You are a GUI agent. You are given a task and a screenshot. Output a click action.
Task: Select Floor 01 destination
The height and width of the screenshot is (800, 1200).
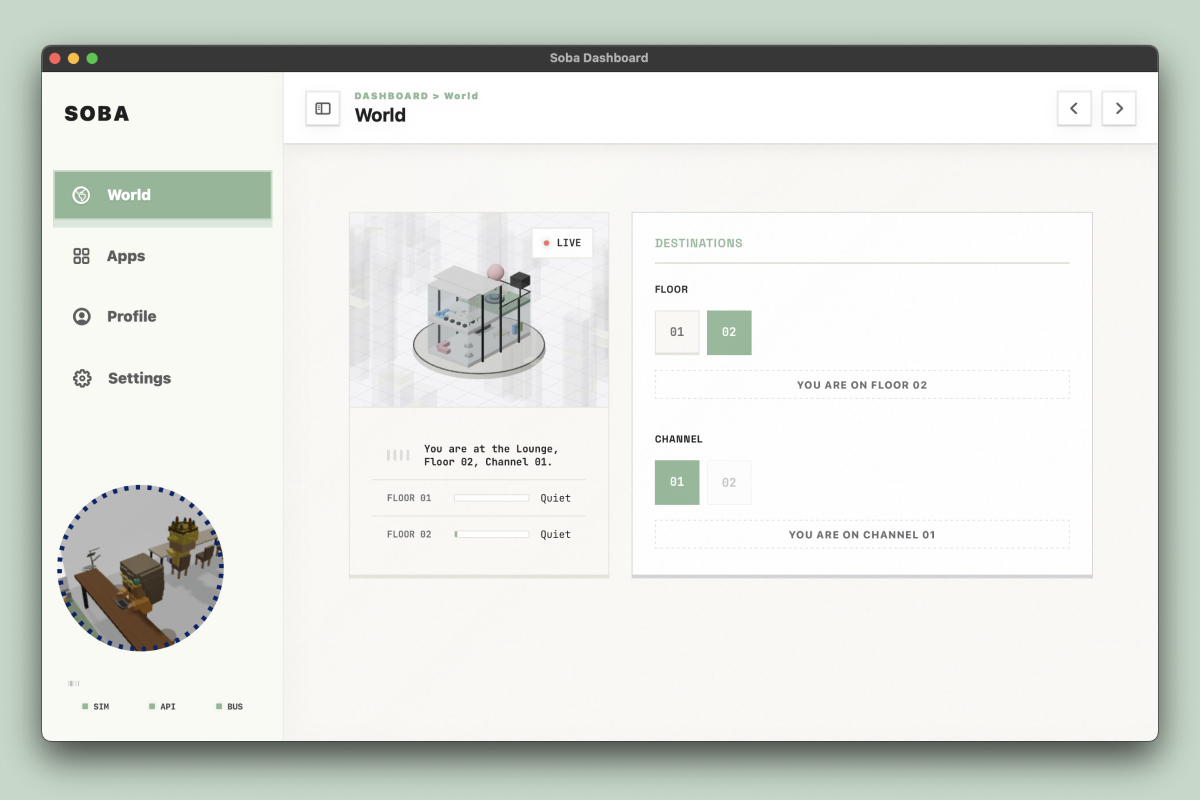pos(677,332)
